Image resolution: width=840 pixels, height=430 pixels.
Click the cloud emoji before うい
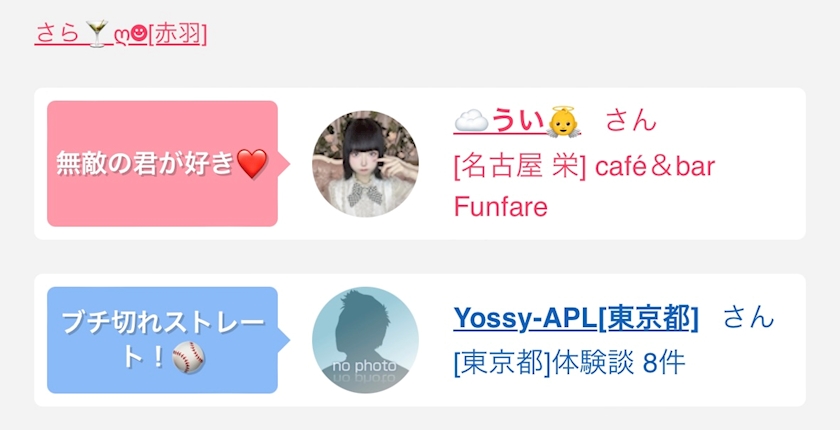(471, 120)
